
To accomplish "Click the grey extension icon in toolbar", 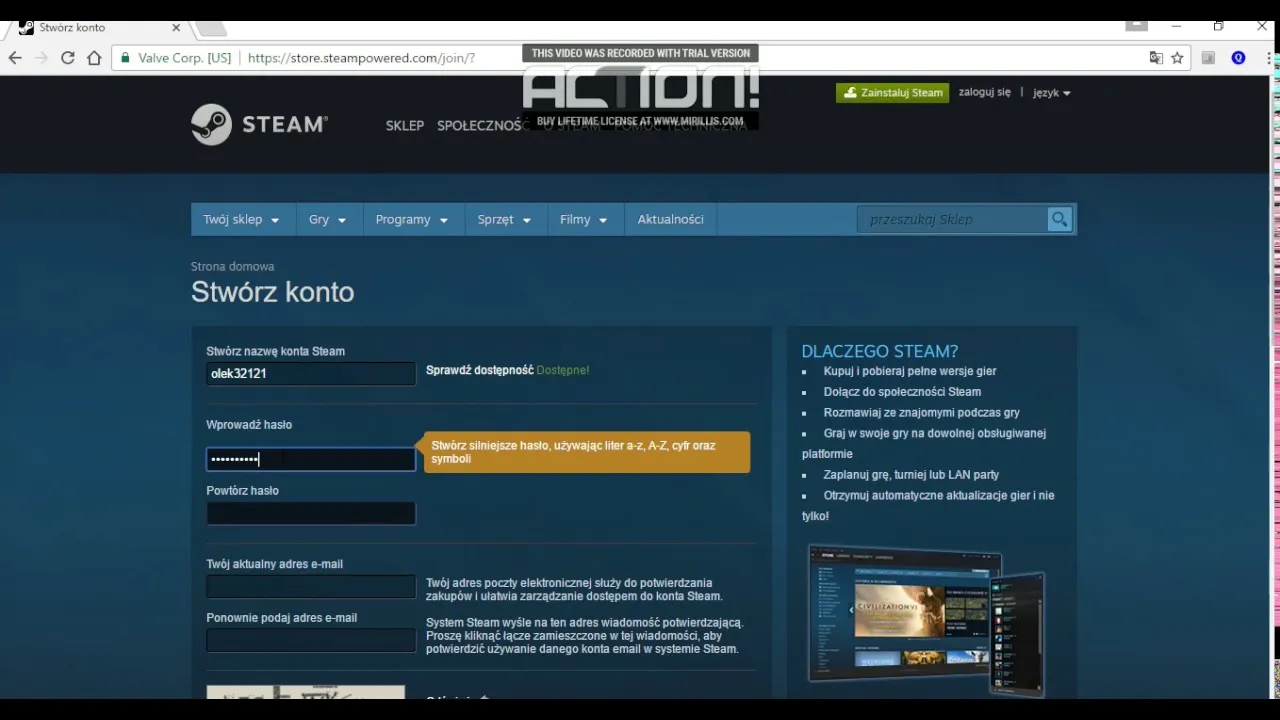I will [1208, 58].
